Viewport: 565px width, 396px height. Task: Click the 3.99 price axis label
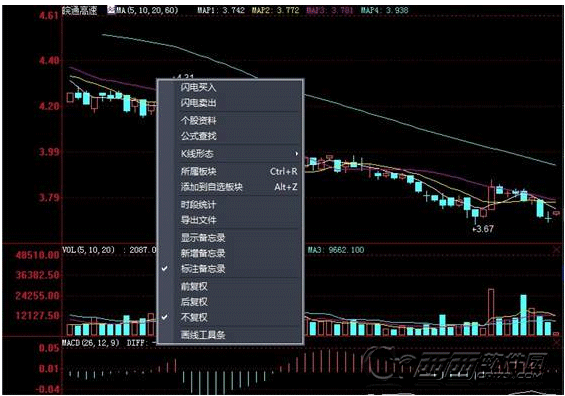point(49,152)
